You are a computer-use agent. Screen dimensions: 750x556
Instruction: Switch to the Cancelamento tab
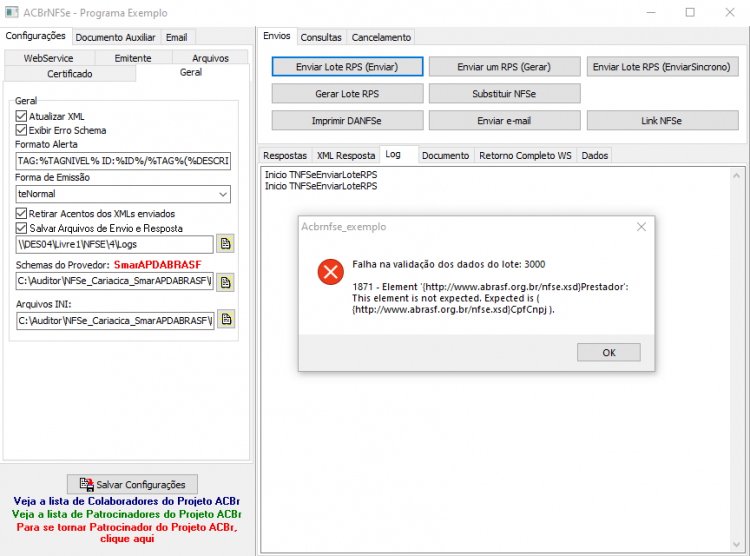coord(381,37)
